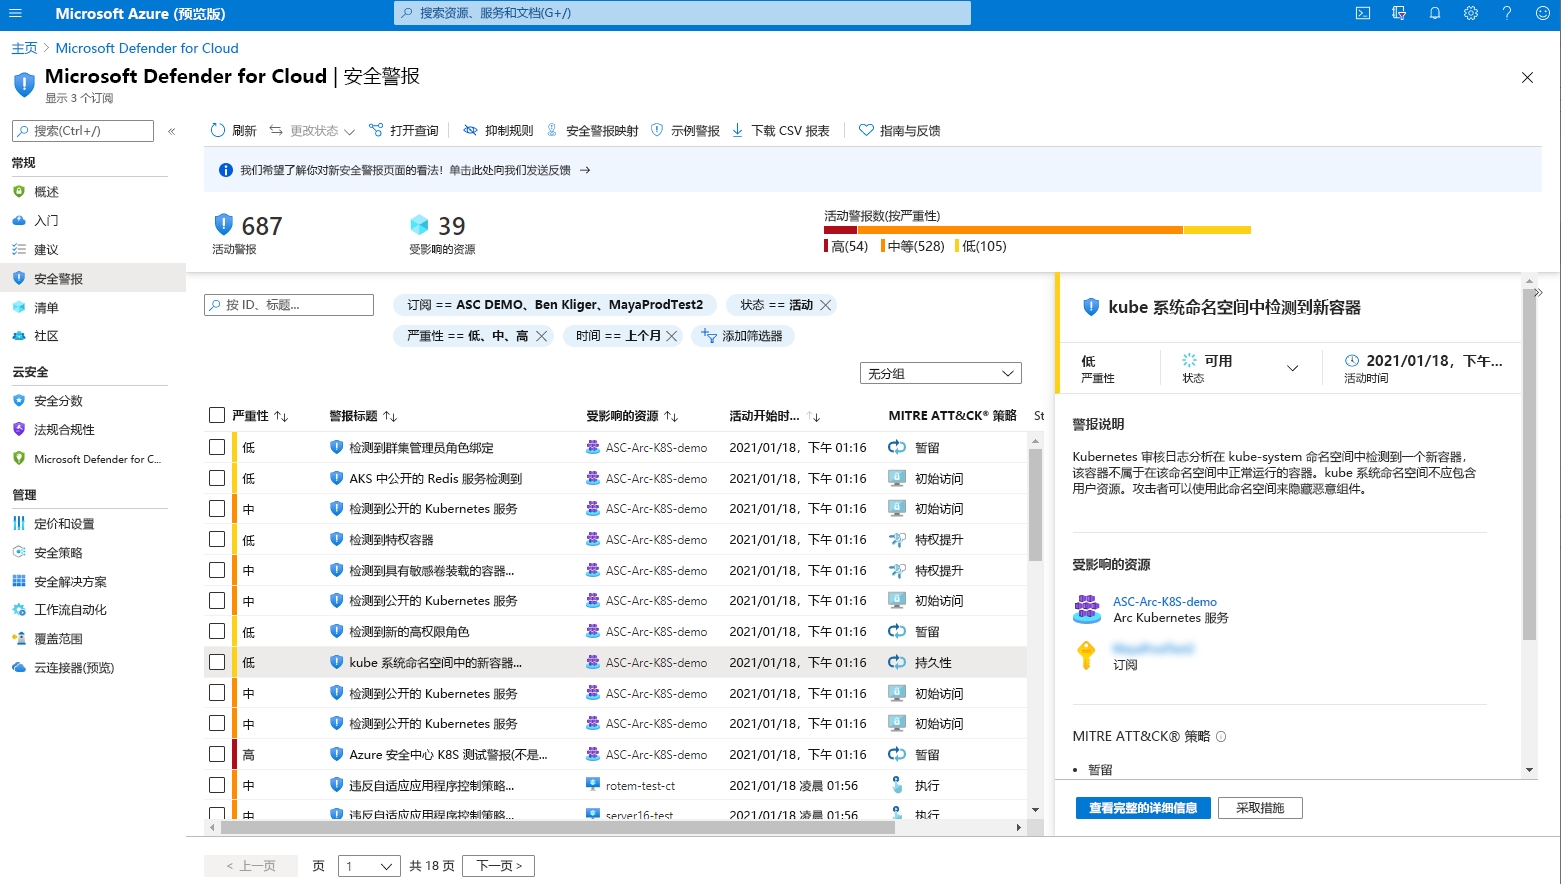Remove the severity filter chip

(541, 336)
